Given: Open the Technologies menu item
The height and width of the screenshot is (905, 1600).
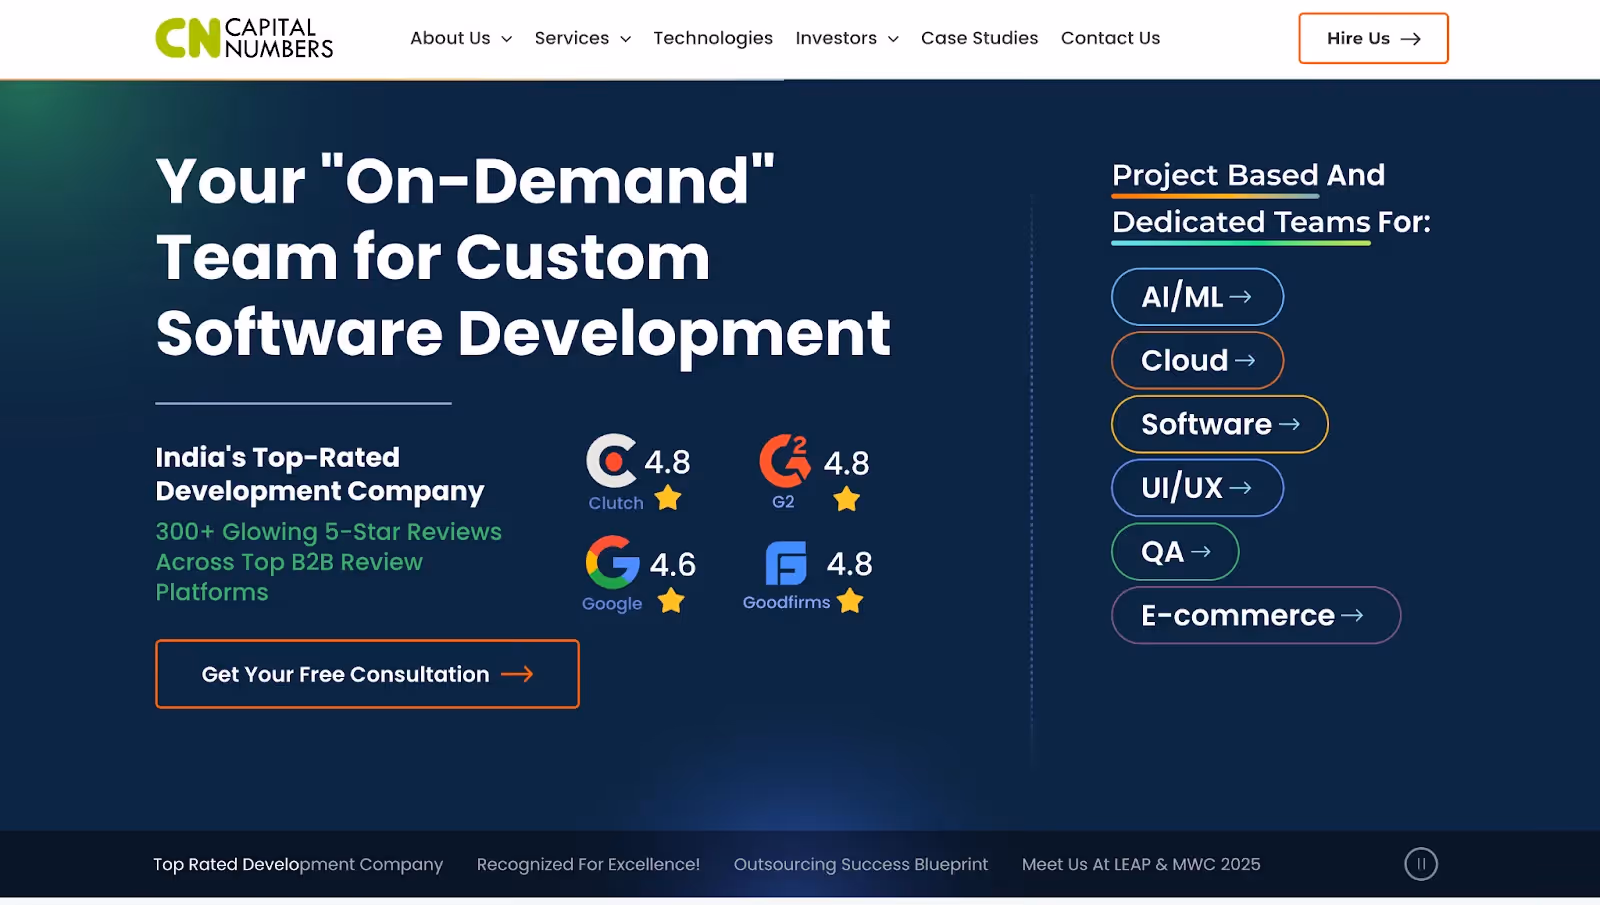Looking at the screenshot, I should pos(713,38).
